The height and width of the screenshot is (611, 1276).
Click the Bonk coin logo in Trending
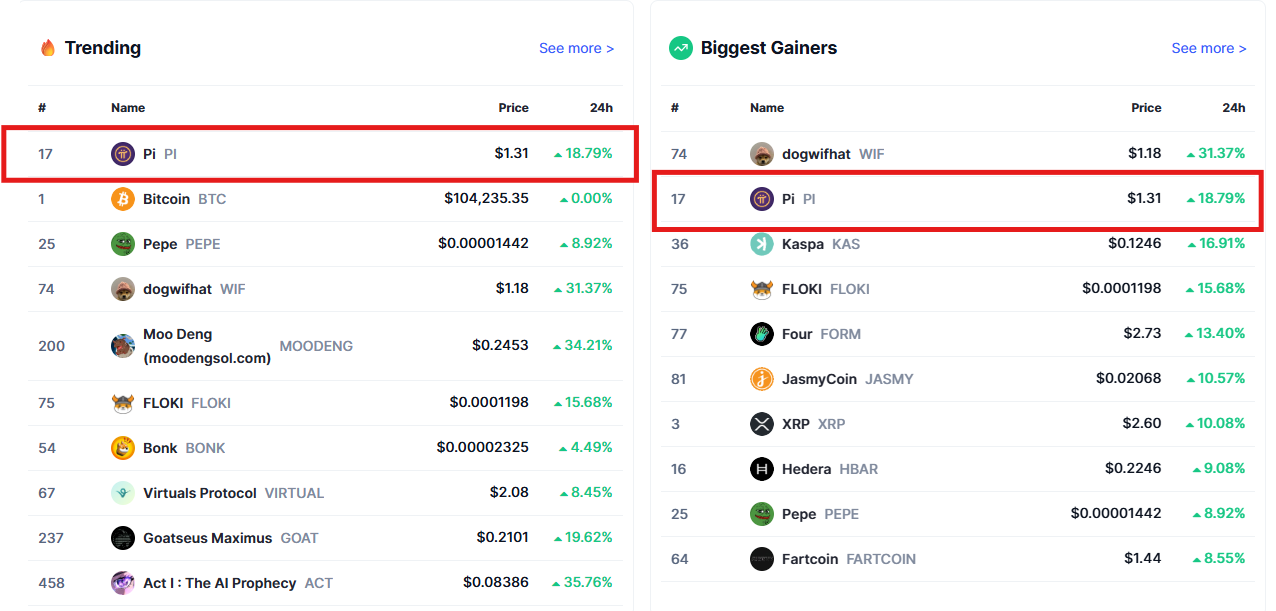[x=122, y=448]
